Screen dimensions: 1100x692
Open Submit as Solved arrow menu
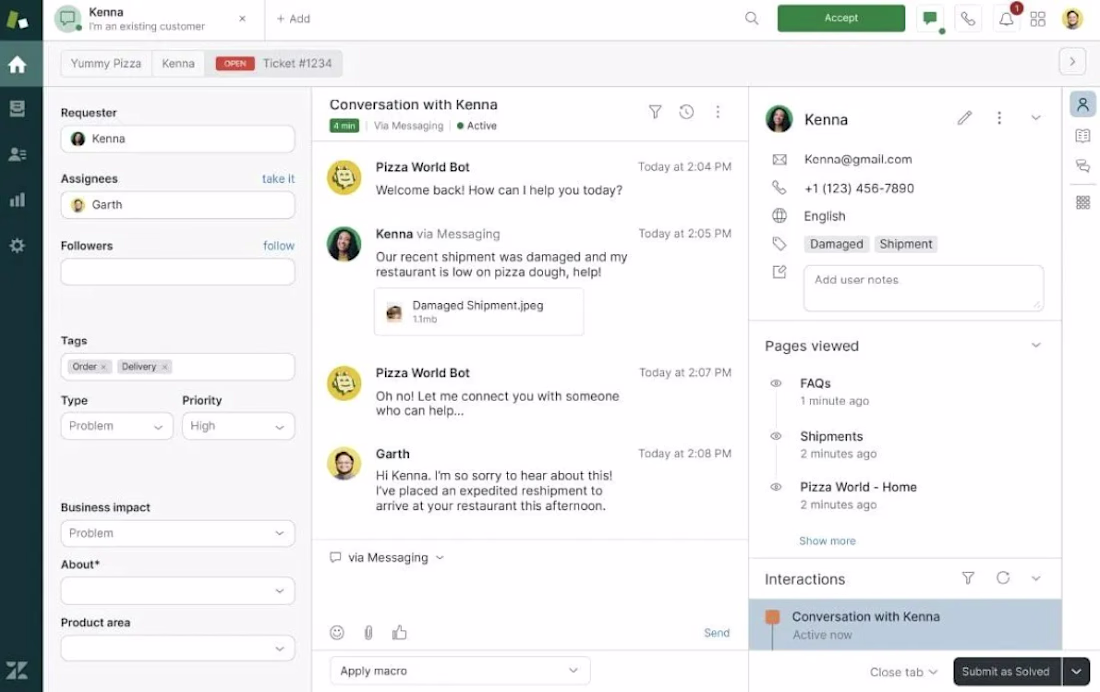(x=1076, y=672)
